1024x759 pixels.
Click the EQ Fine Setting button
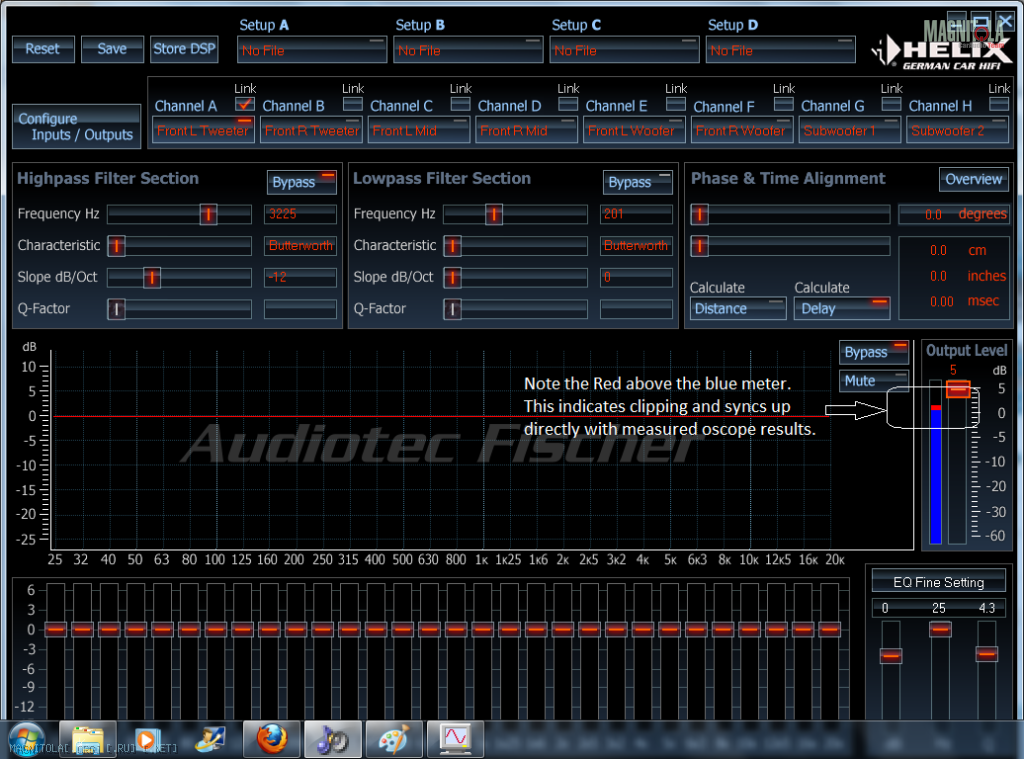pyautogui.click(x=938, y=582)
